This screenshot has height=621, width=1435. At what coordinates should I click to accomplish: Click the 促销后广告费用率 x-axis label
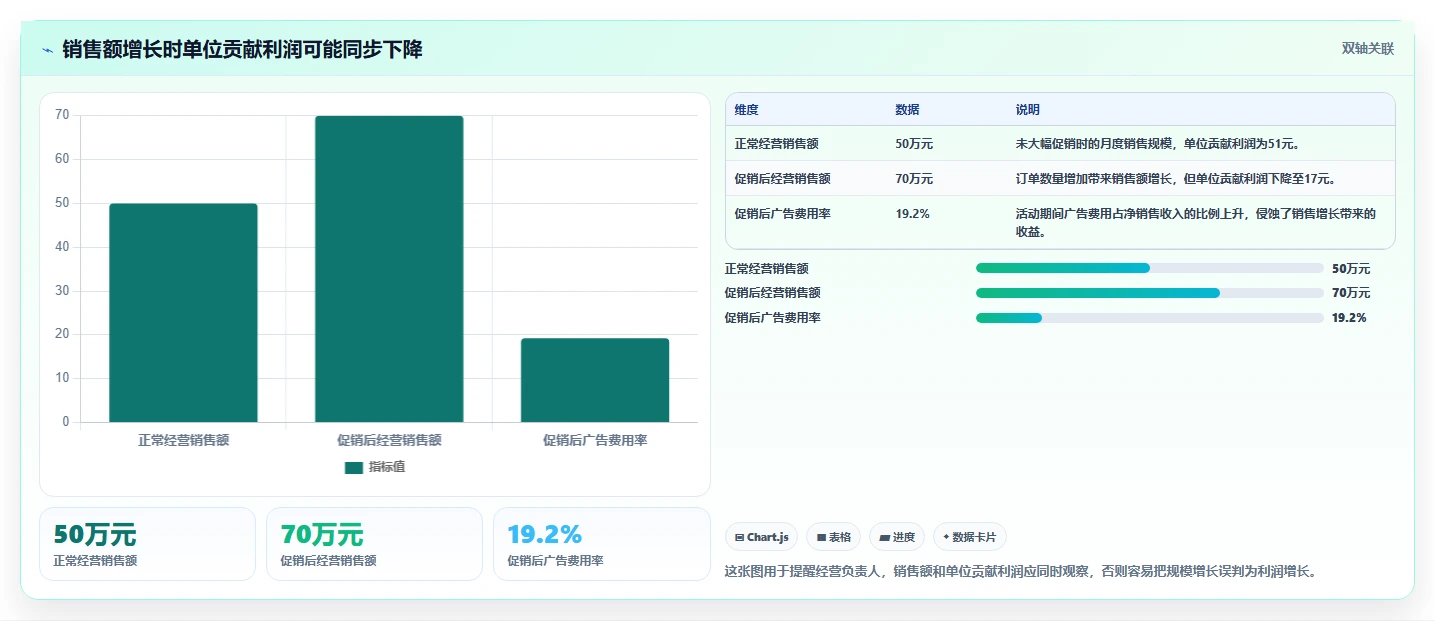[595, 440]
